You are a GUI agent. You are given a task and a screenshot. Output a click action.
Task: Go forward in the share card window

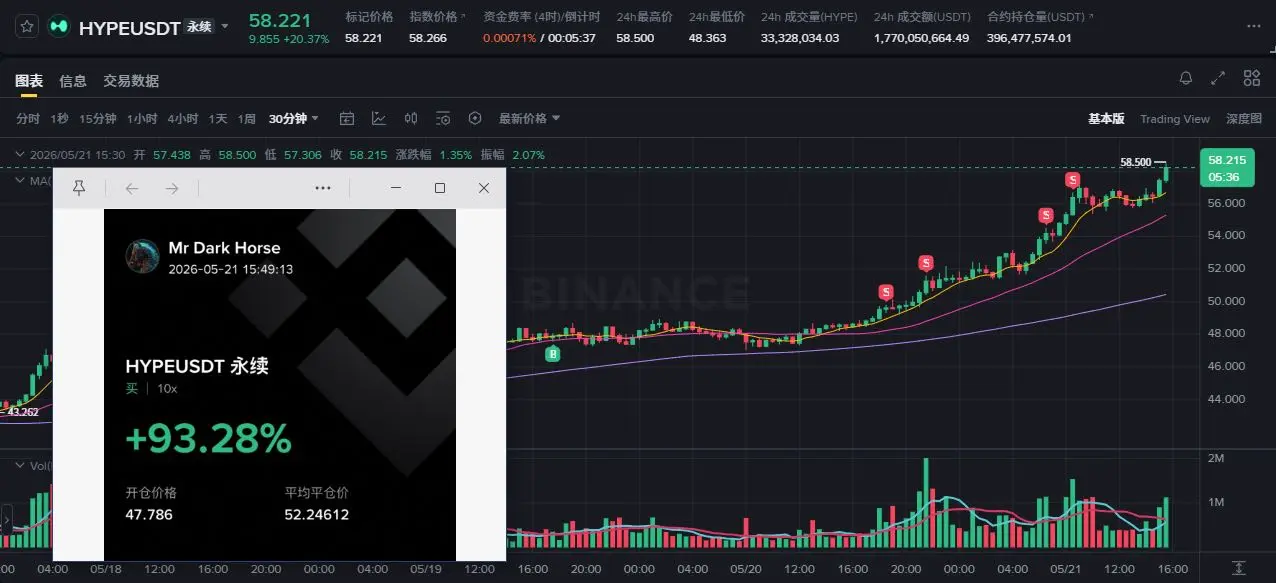(172, 188)
